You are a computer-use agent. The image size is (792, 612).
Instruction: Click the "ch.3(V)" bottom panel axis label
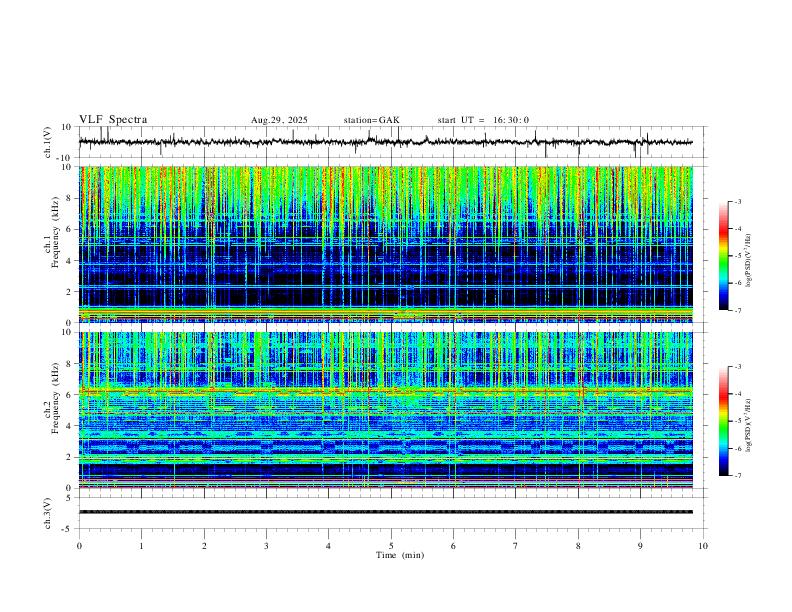(x=48, y=513)
